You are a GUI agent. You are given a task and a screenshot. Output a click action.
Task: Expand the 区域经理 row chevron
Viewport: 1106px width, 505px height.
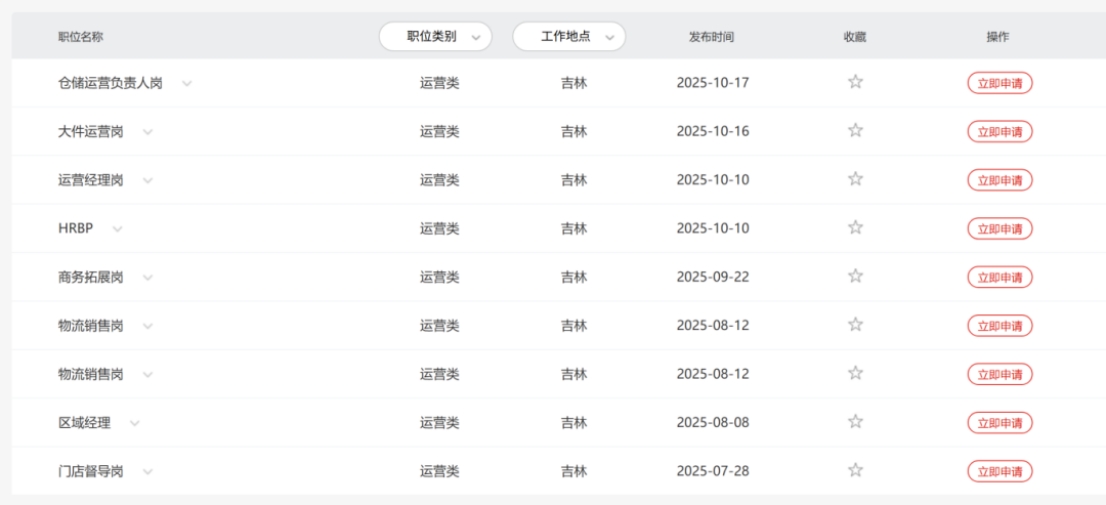point(135,423)
